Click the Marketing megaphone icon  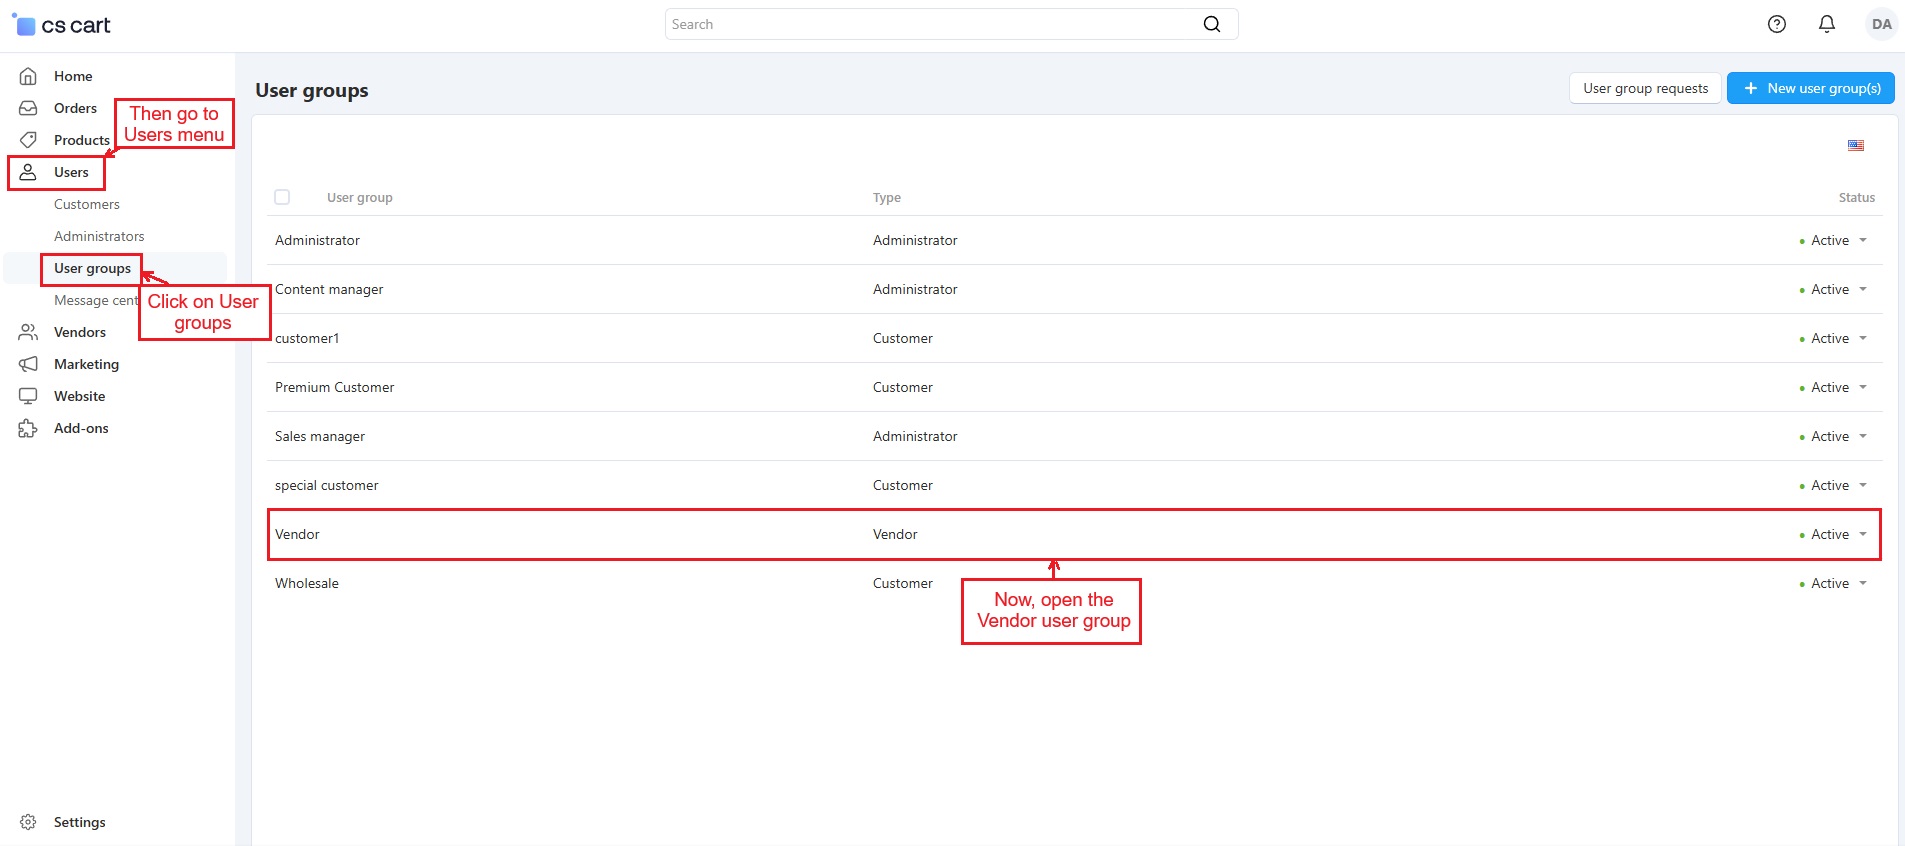click(x=28, y=364)
